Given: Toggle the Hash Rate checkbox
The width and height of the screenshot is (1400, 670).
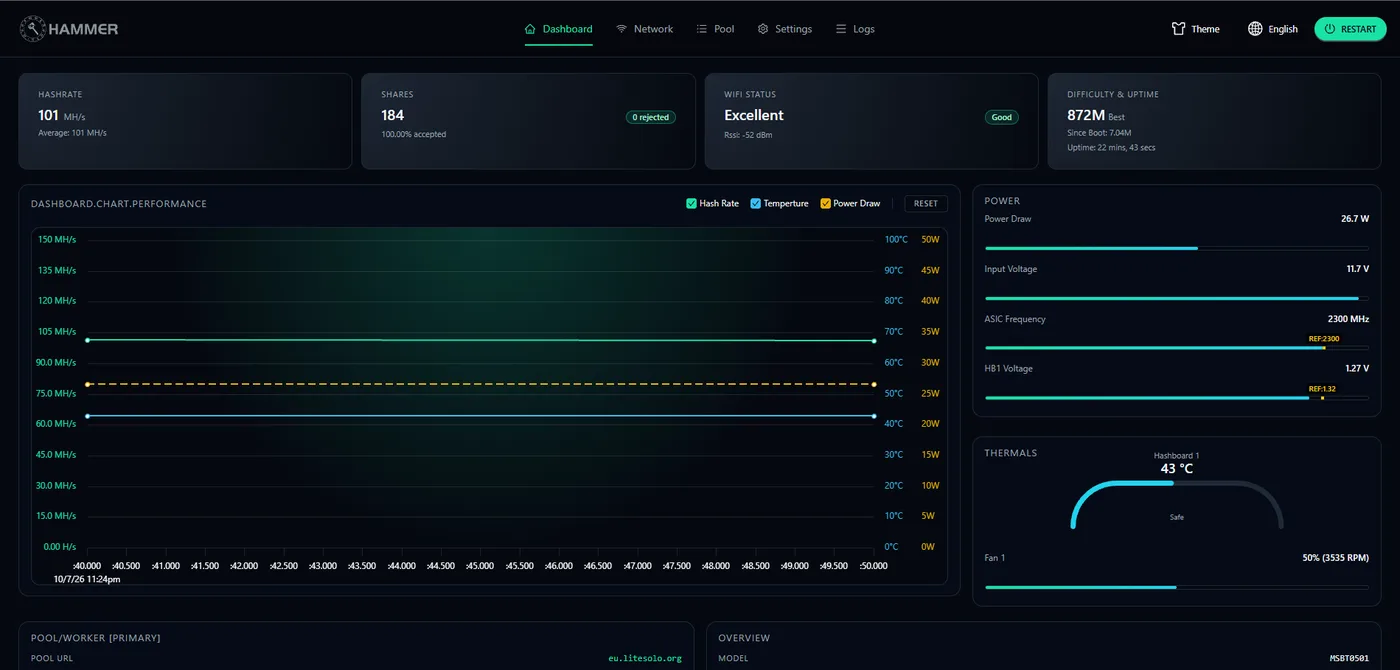Looking at the screenshot, I should pos(691,203).
